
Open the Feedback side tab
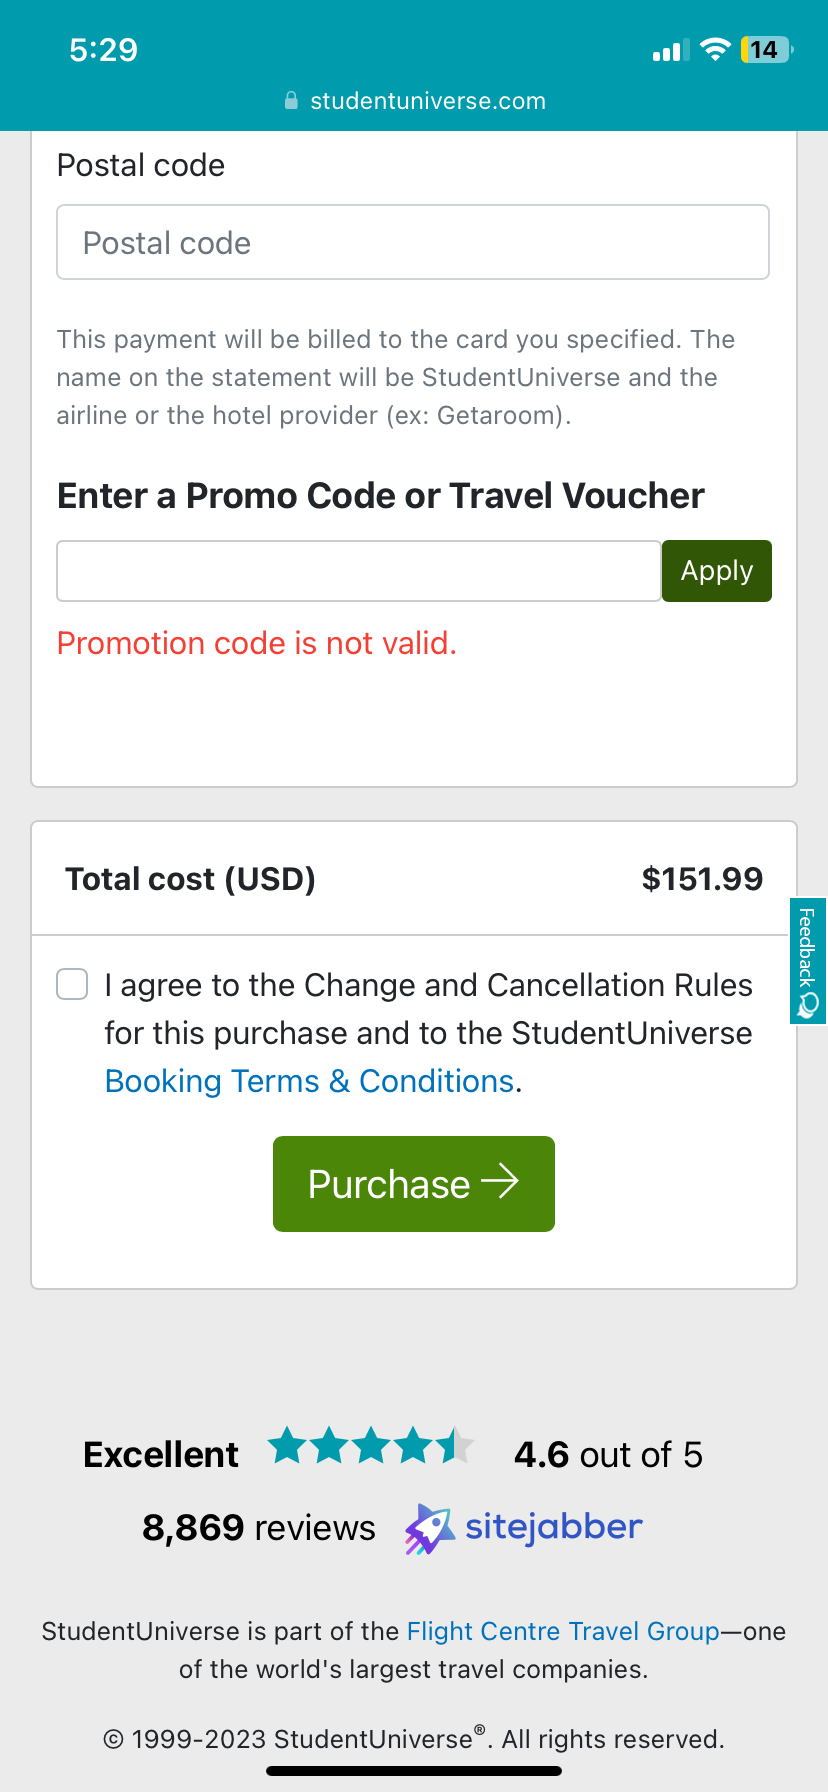coord(808,961)
